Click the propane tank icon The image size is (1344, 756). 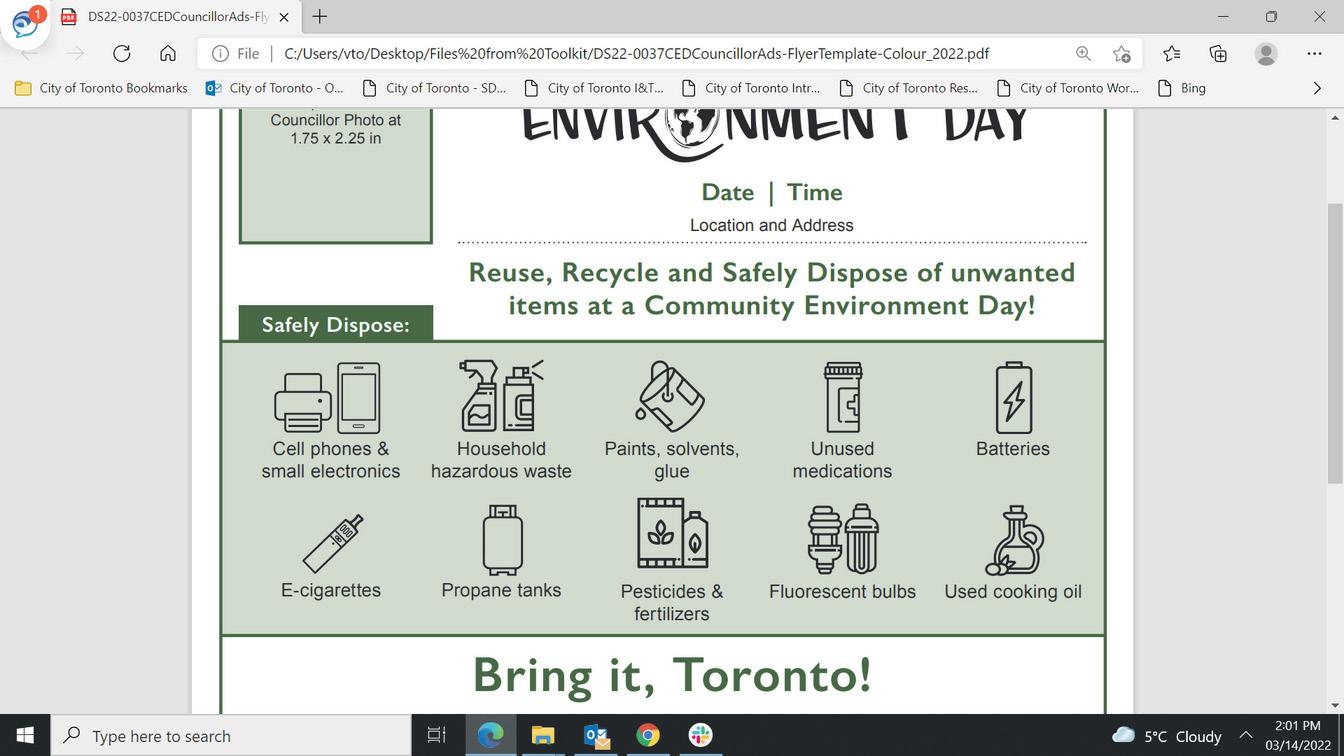coord(502,540)
